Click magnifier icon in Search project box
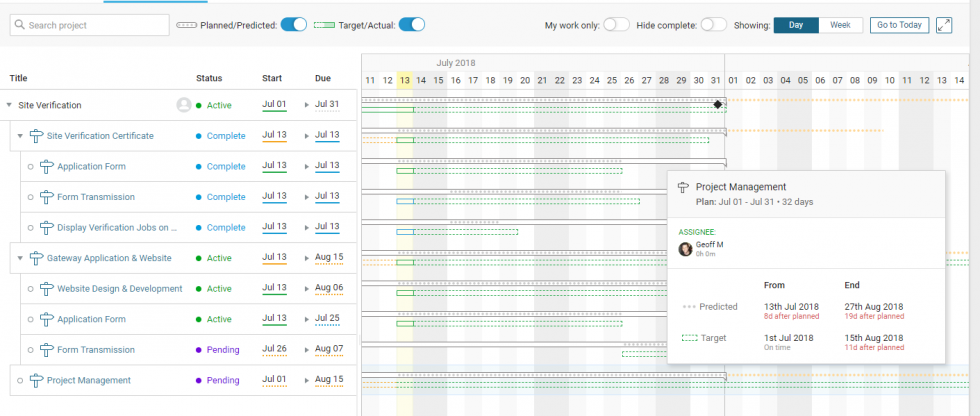This screenshot has width=980, height=416. coord(19,25)
